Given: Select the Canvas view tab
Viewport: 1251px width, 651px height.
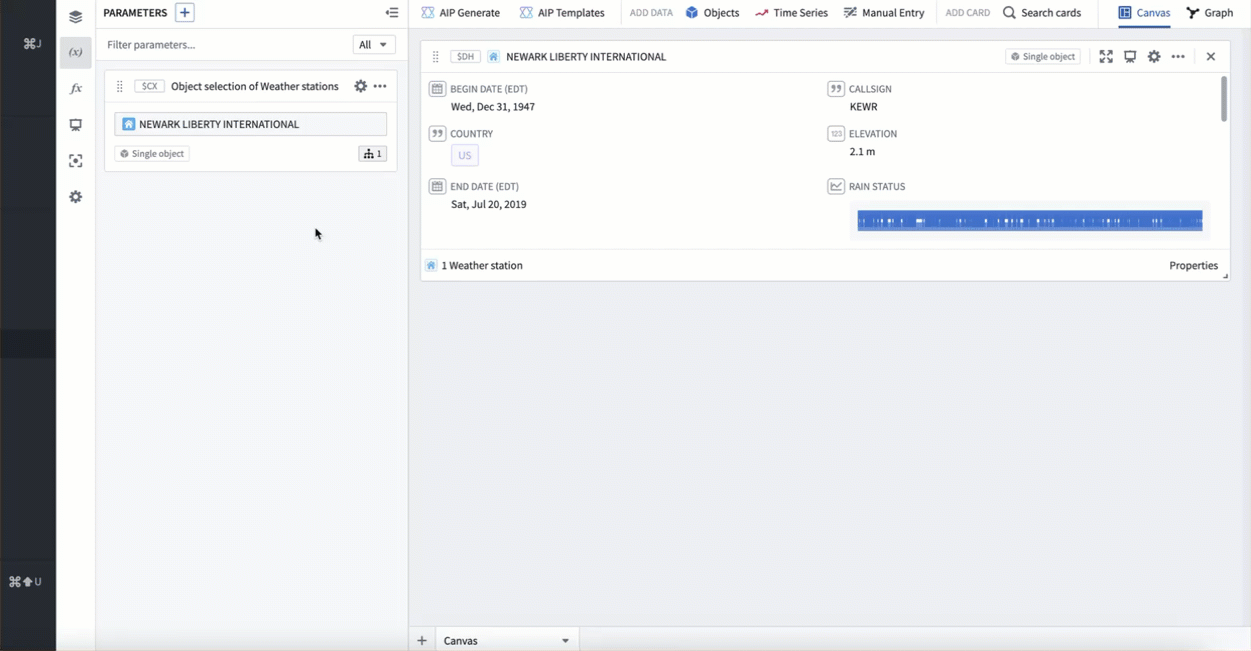Looking at the screenshot, I should (x=1144, y=13).
